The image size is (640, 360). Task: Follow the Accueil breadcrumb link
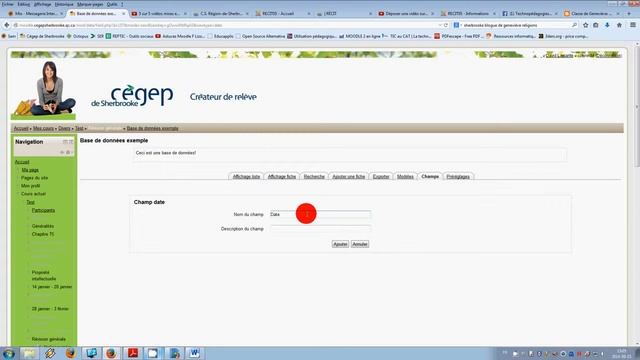pos(21,129)
